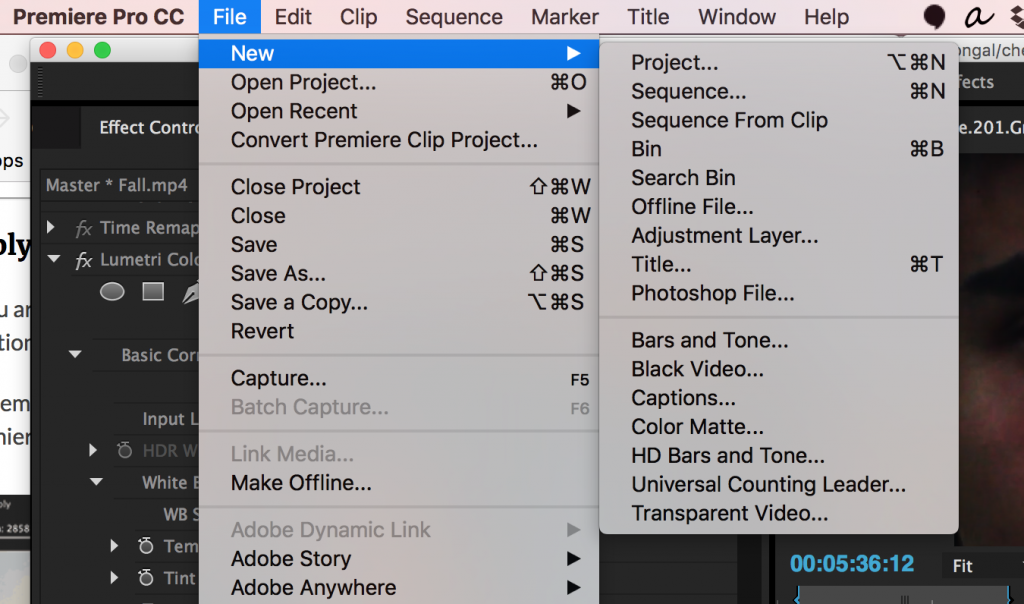
Task: Choose Sequence From Clip
Action: click(x=778, y=120)
